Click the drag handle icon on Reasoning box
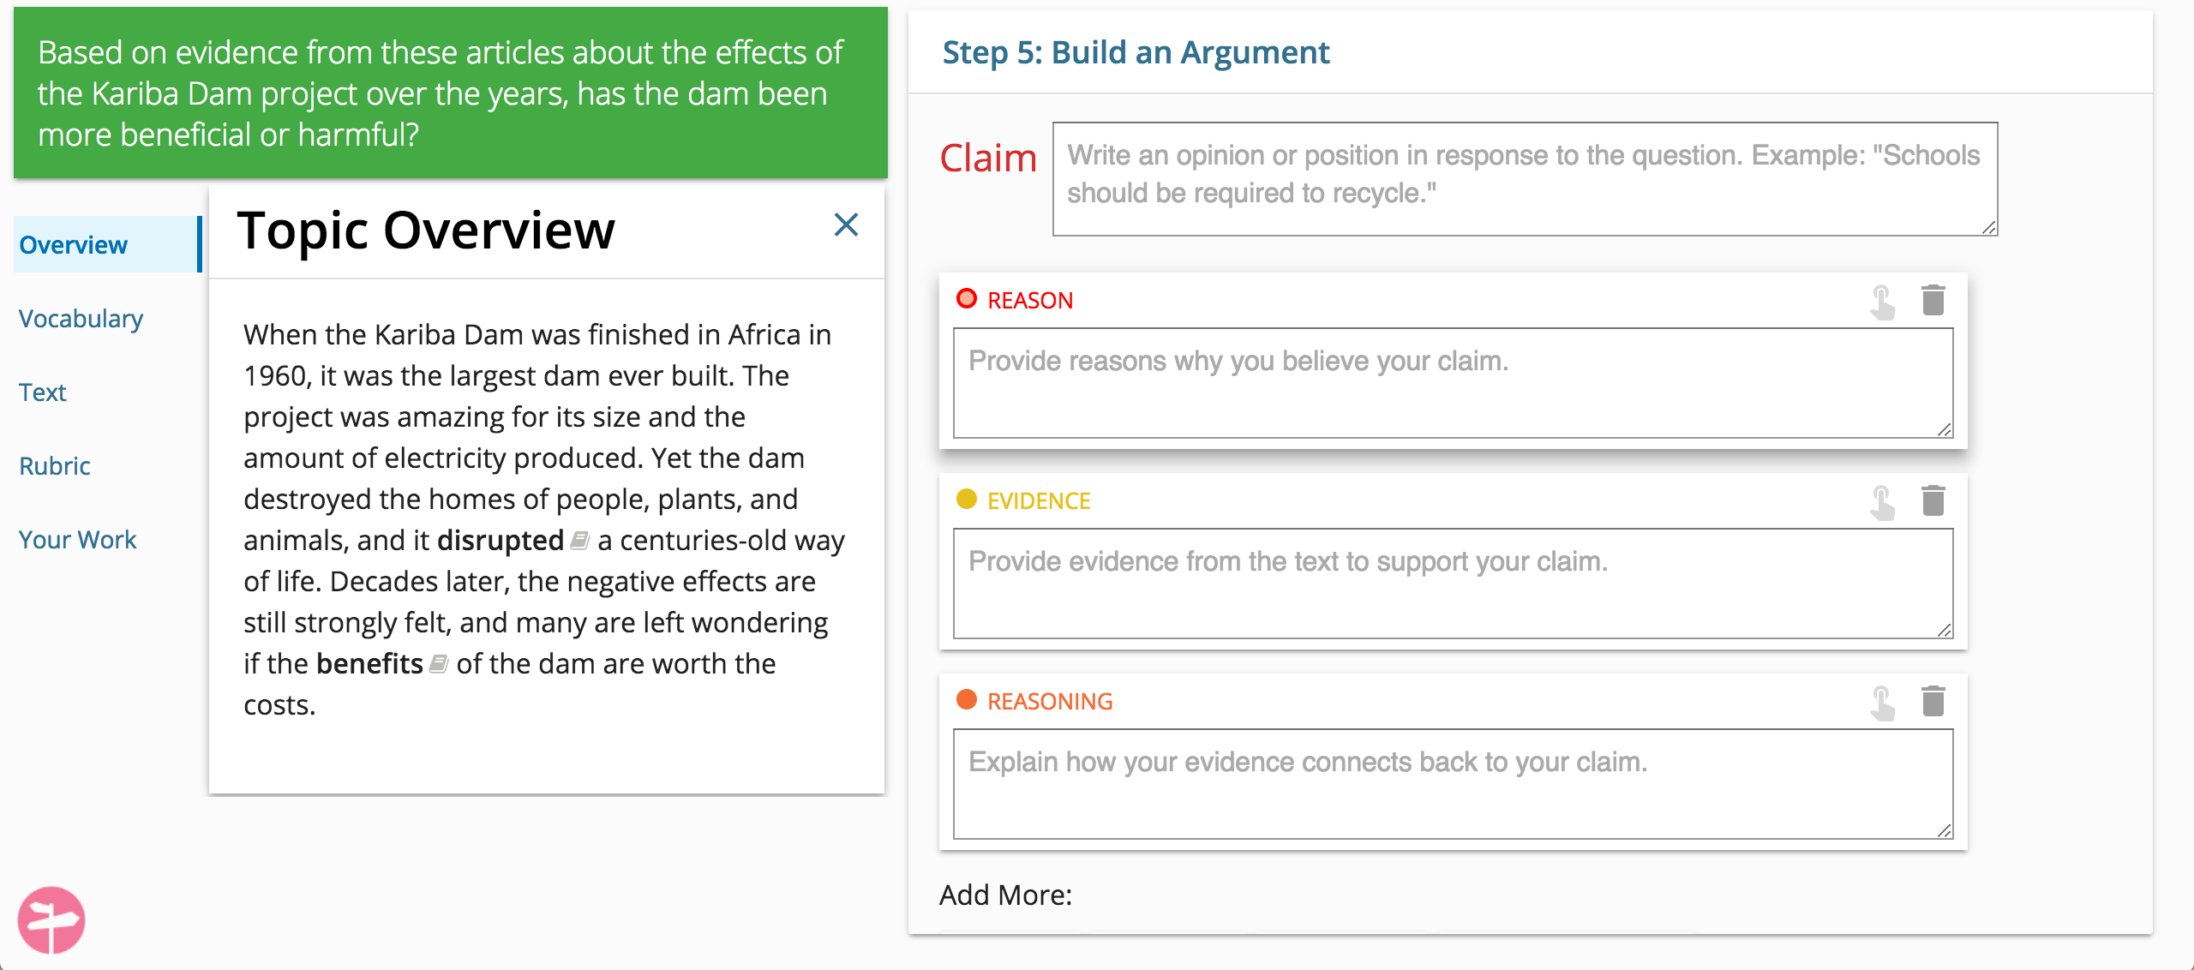Screen dimensions: 2194x970 (1882, 703)
